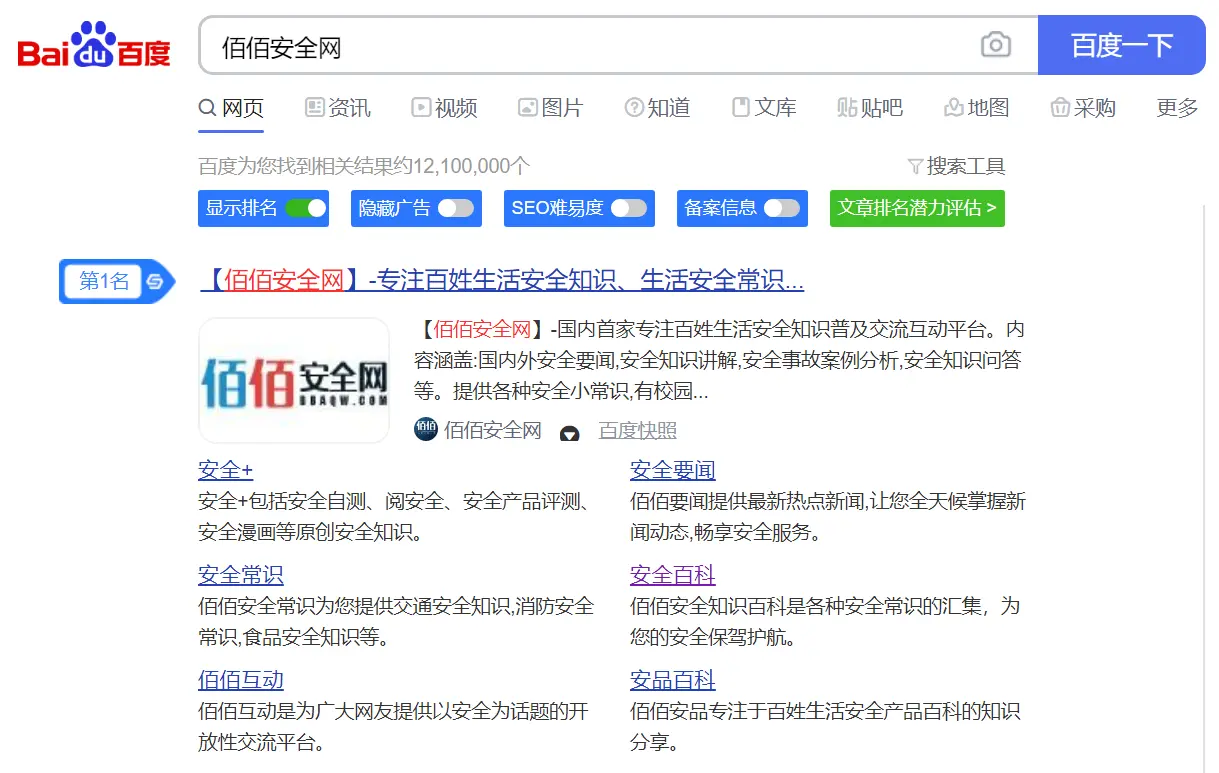
Task: Click the 佰佰安全网 source name
Action: click(x=493, y=431)
